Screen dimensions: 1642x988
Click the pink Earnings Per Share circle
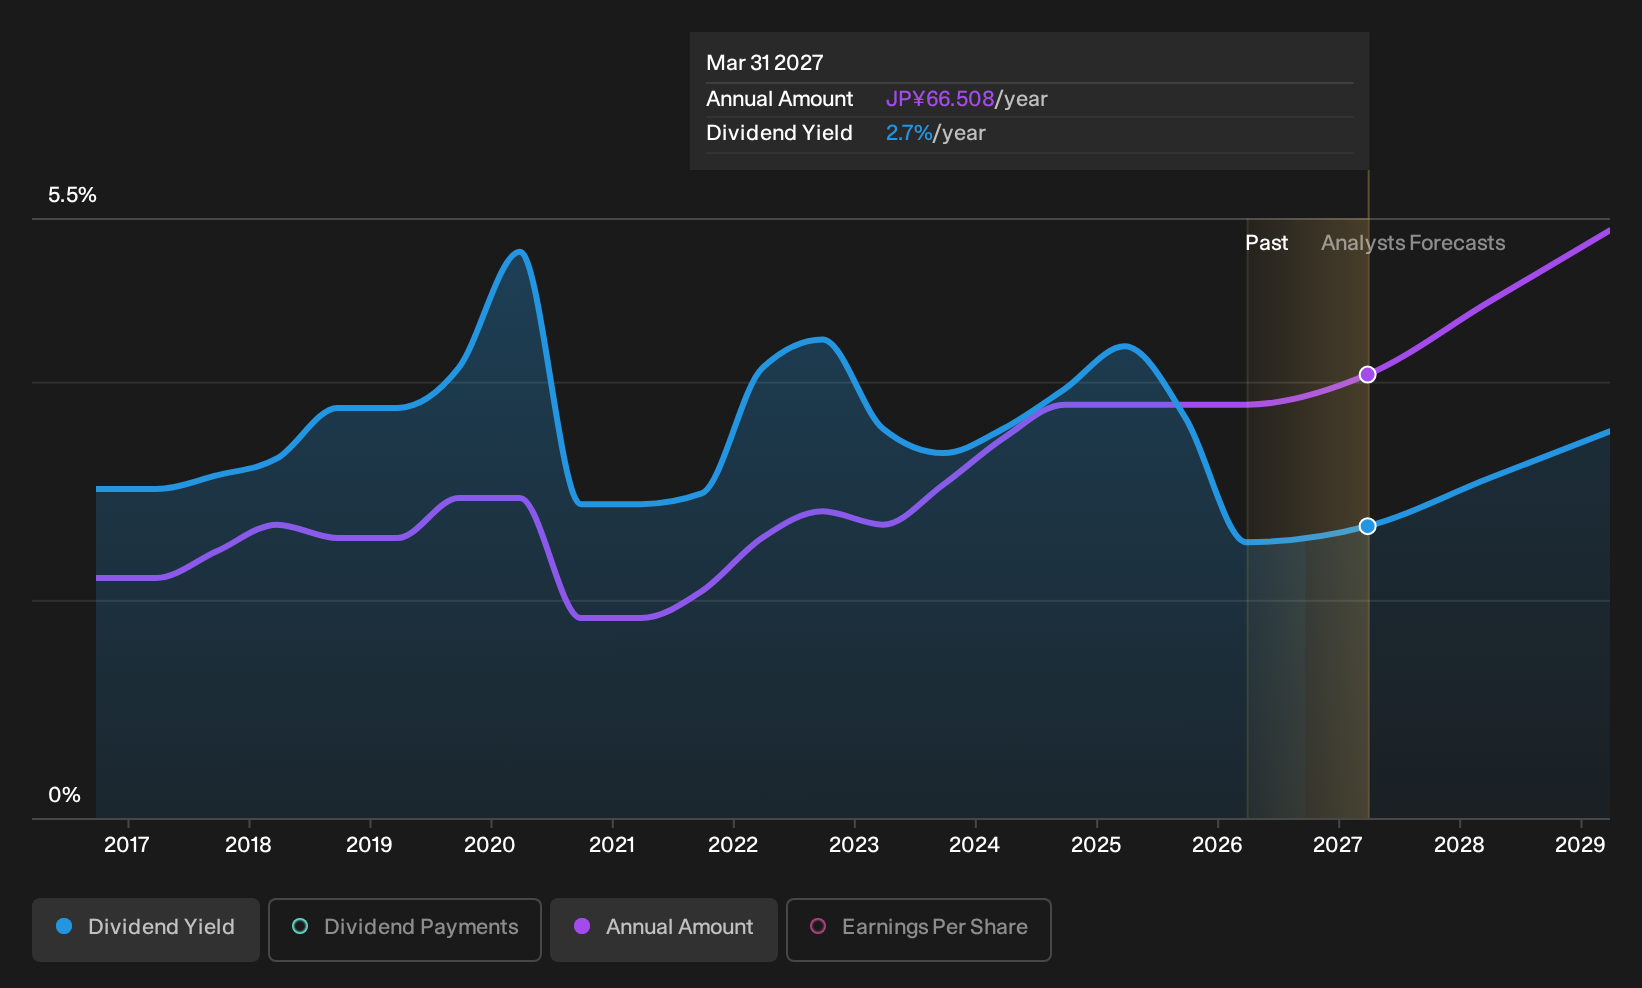[818, 926]
